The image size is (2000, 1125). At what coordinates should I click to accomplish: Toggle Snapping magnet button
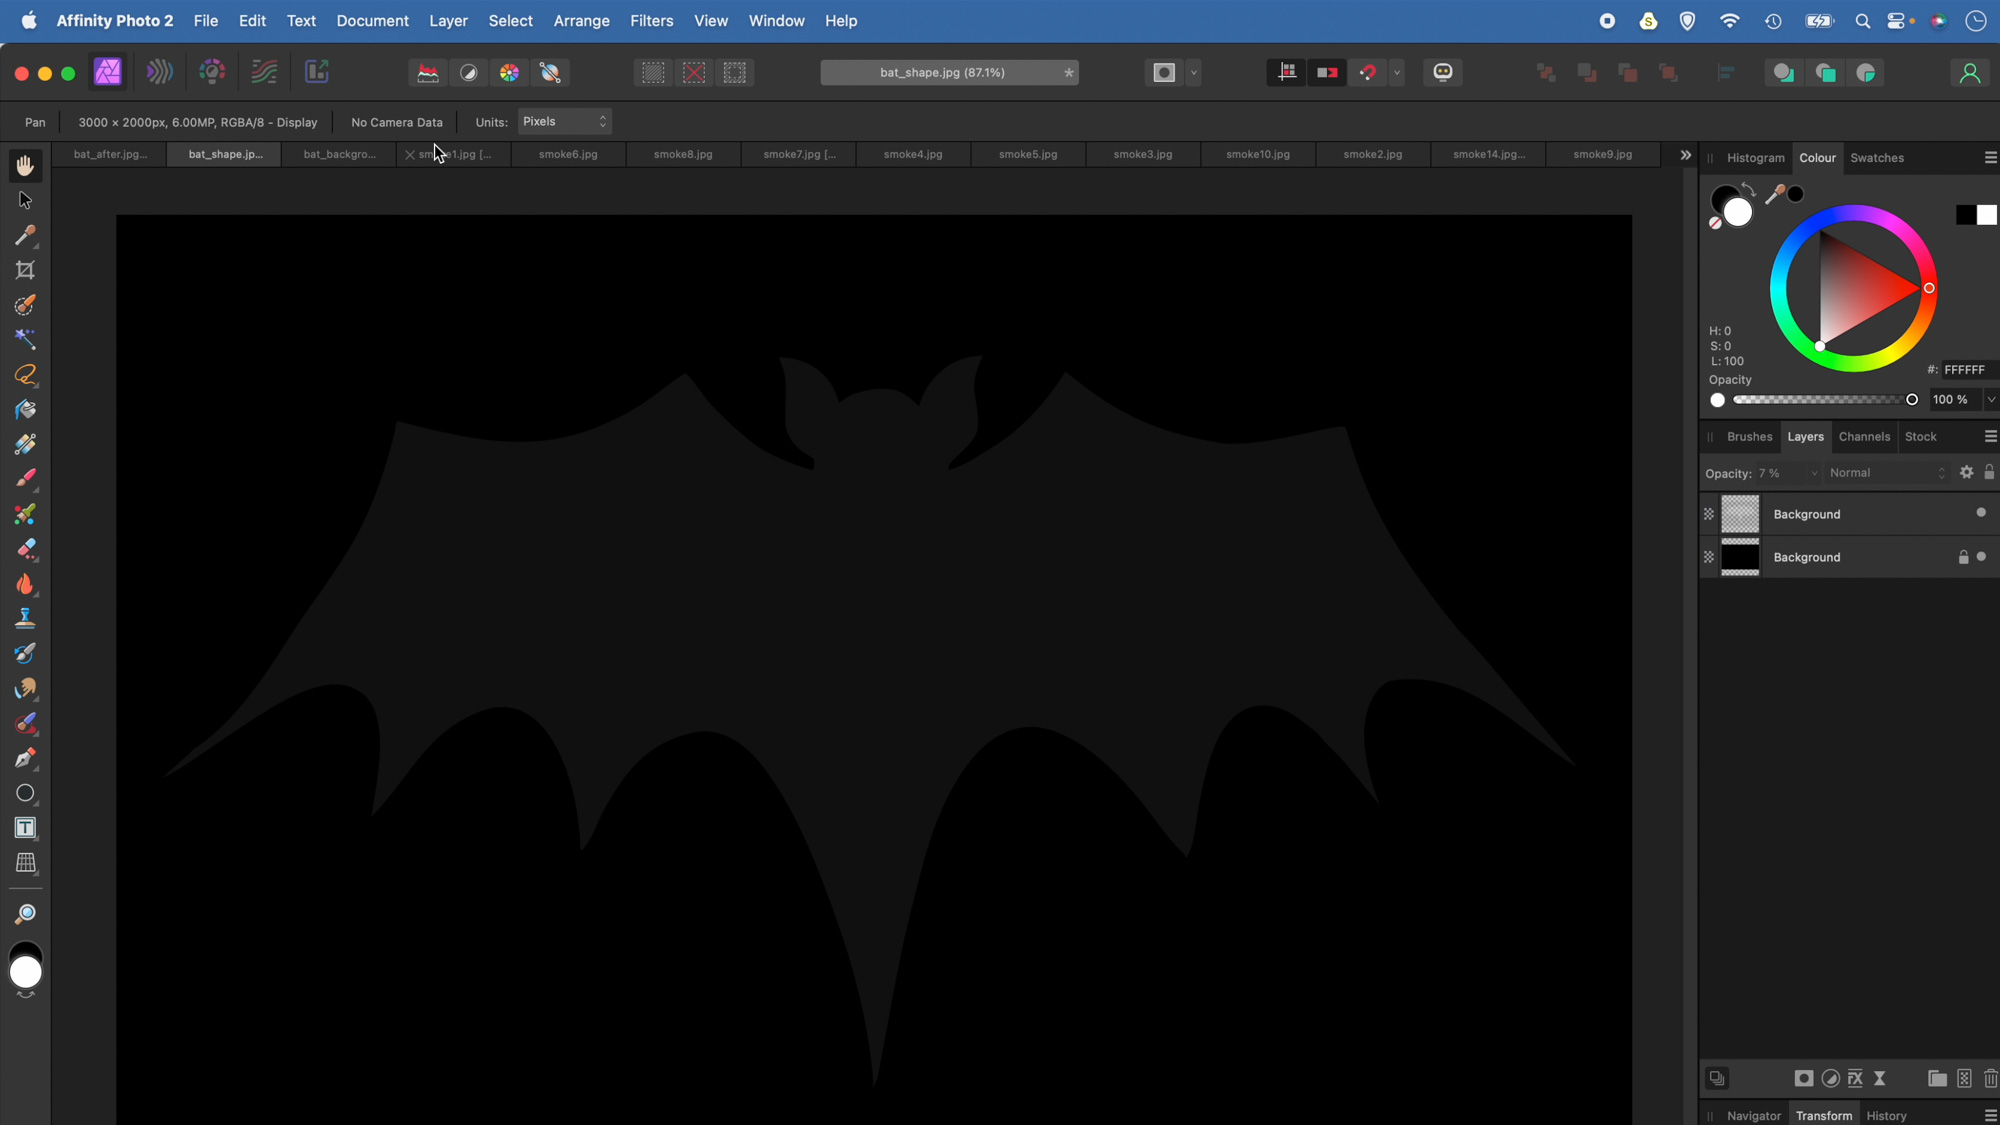click(1368, 73)
